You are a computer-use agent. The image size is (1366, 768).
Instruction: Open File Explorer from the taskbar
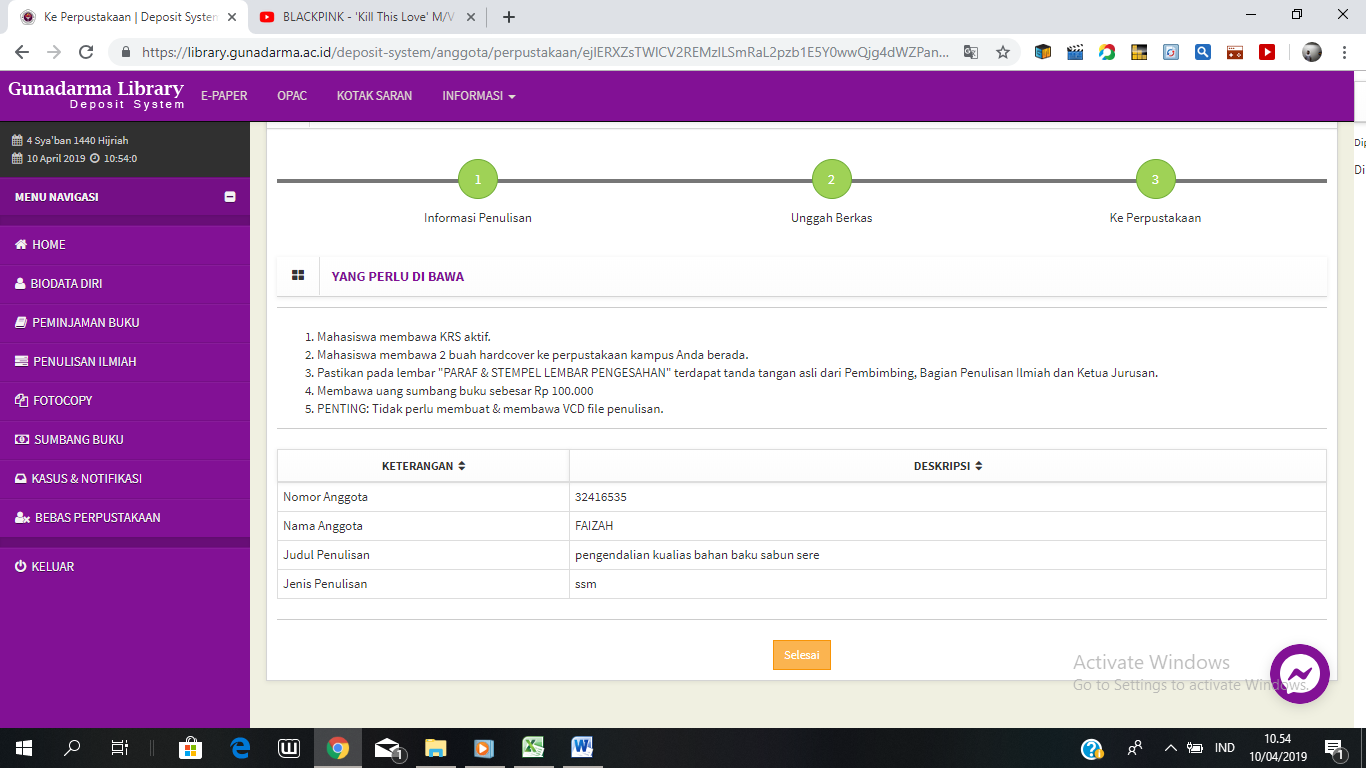435,748
